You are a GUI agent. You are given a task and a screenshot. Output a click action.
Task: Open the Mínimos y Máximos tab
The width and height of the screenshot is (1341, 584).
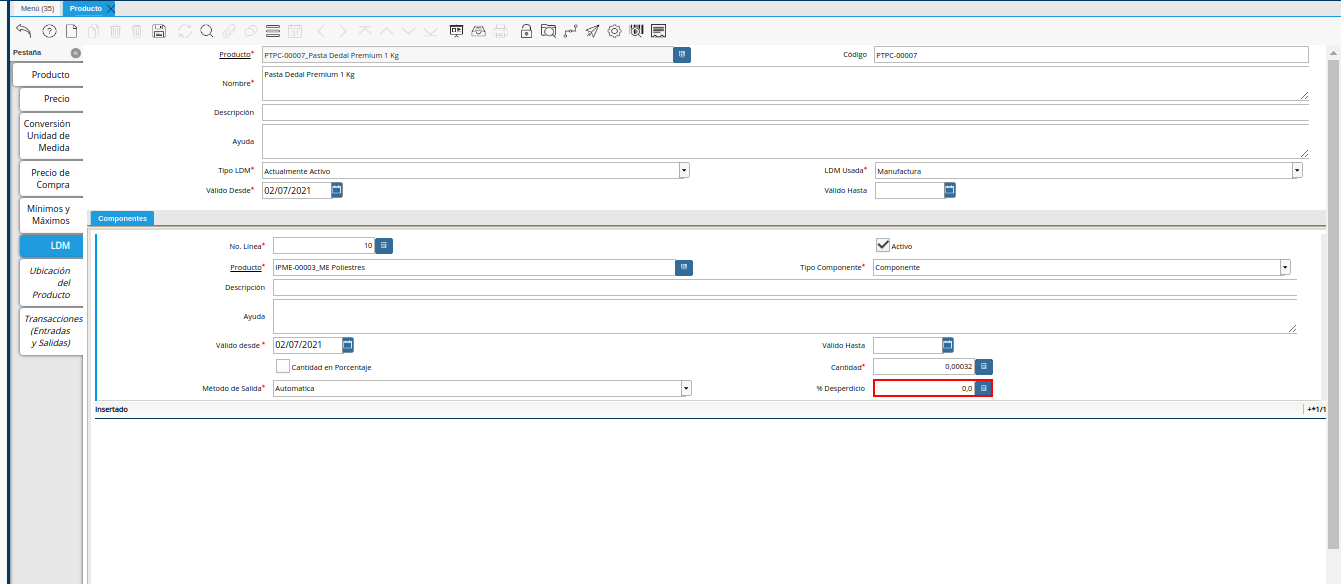(x=53, y=214)
